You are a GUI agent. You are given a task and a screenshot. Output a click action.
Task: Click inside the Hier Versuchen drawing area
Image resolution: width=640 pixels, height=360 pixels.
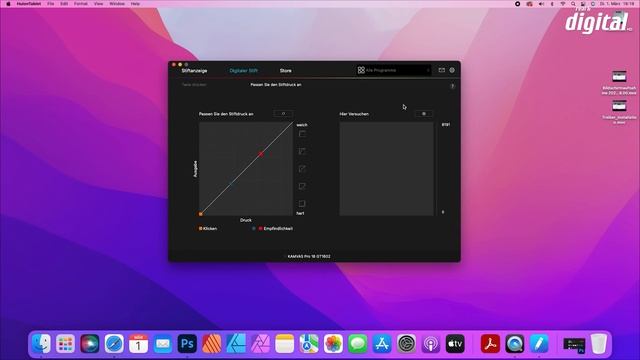[387, 169]
